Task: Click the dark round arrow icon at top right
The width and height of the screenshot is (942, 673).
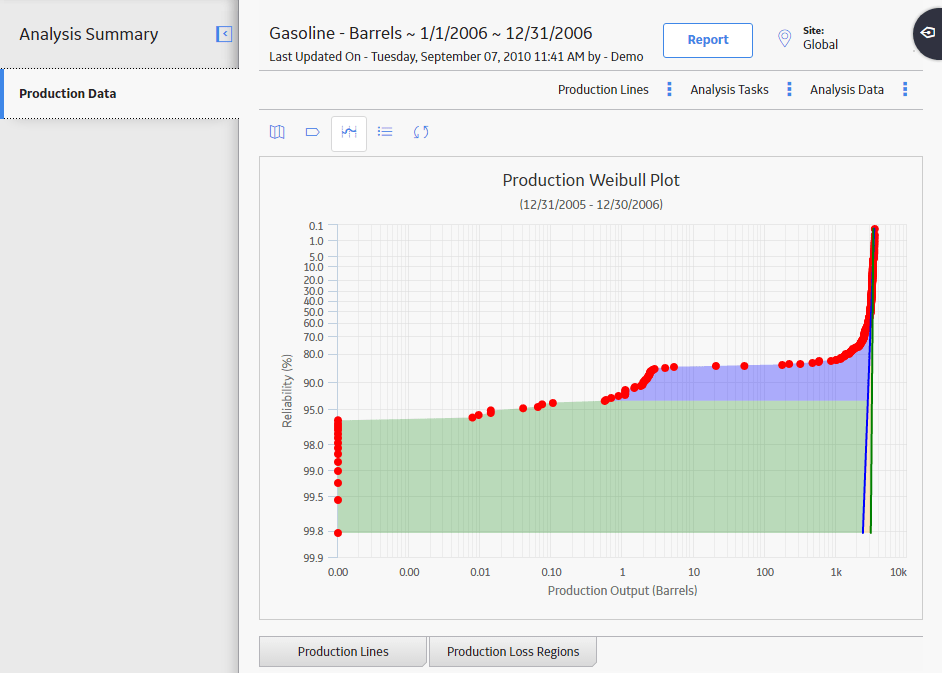Action: point(928,33)
